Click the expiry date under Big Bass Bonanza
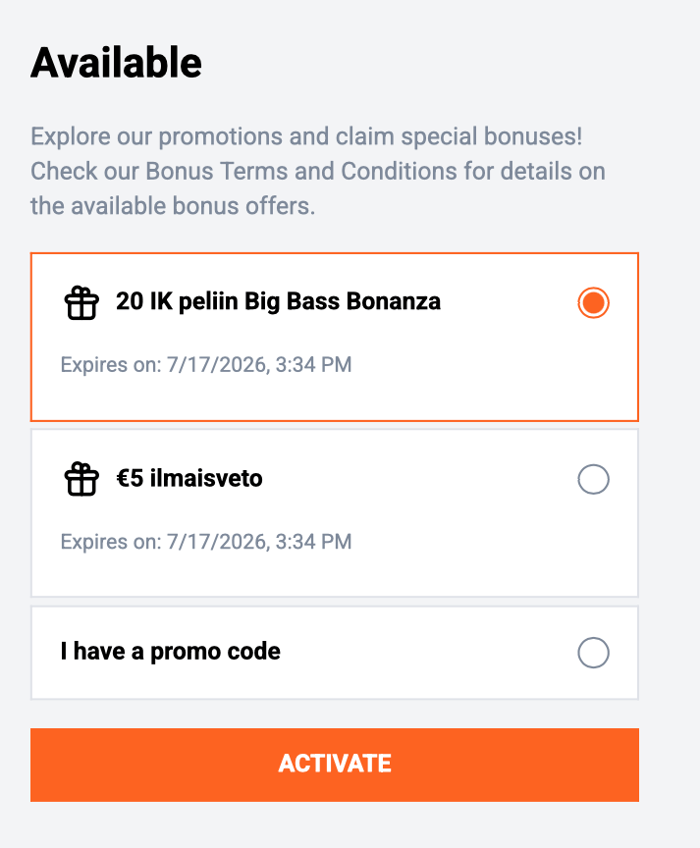Viewport: 700px width, 848px height. pos(206,365)
